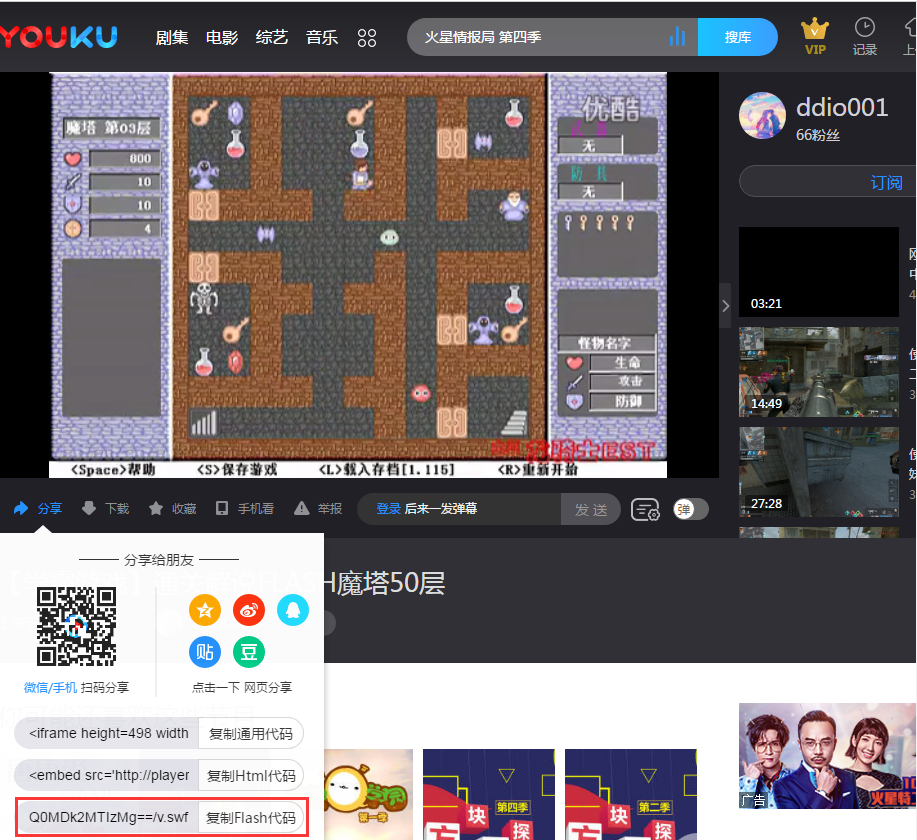Click 复制Flash代码 button
Viewport: 917px width, 840px height.
251,817
